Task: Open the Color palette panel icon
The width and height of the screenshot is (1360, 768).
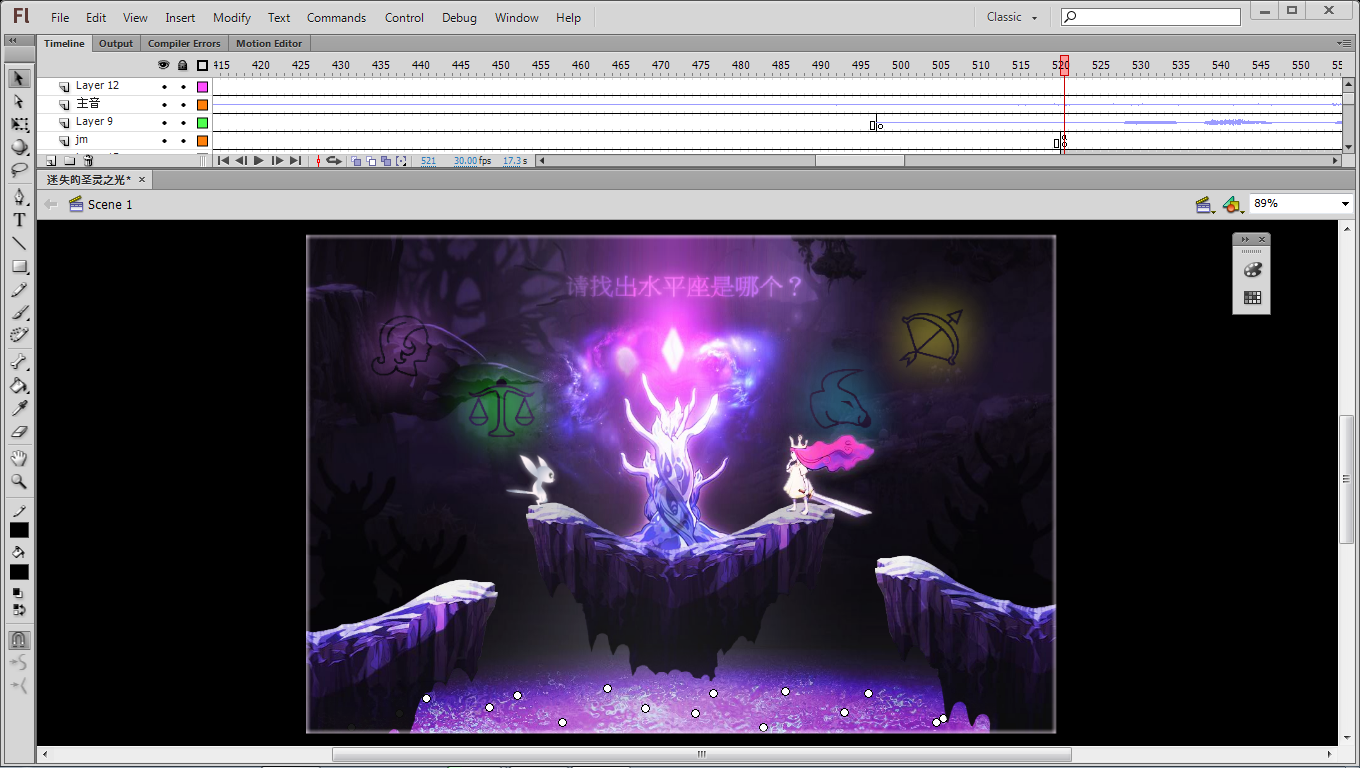Action: pos(1252,270)
